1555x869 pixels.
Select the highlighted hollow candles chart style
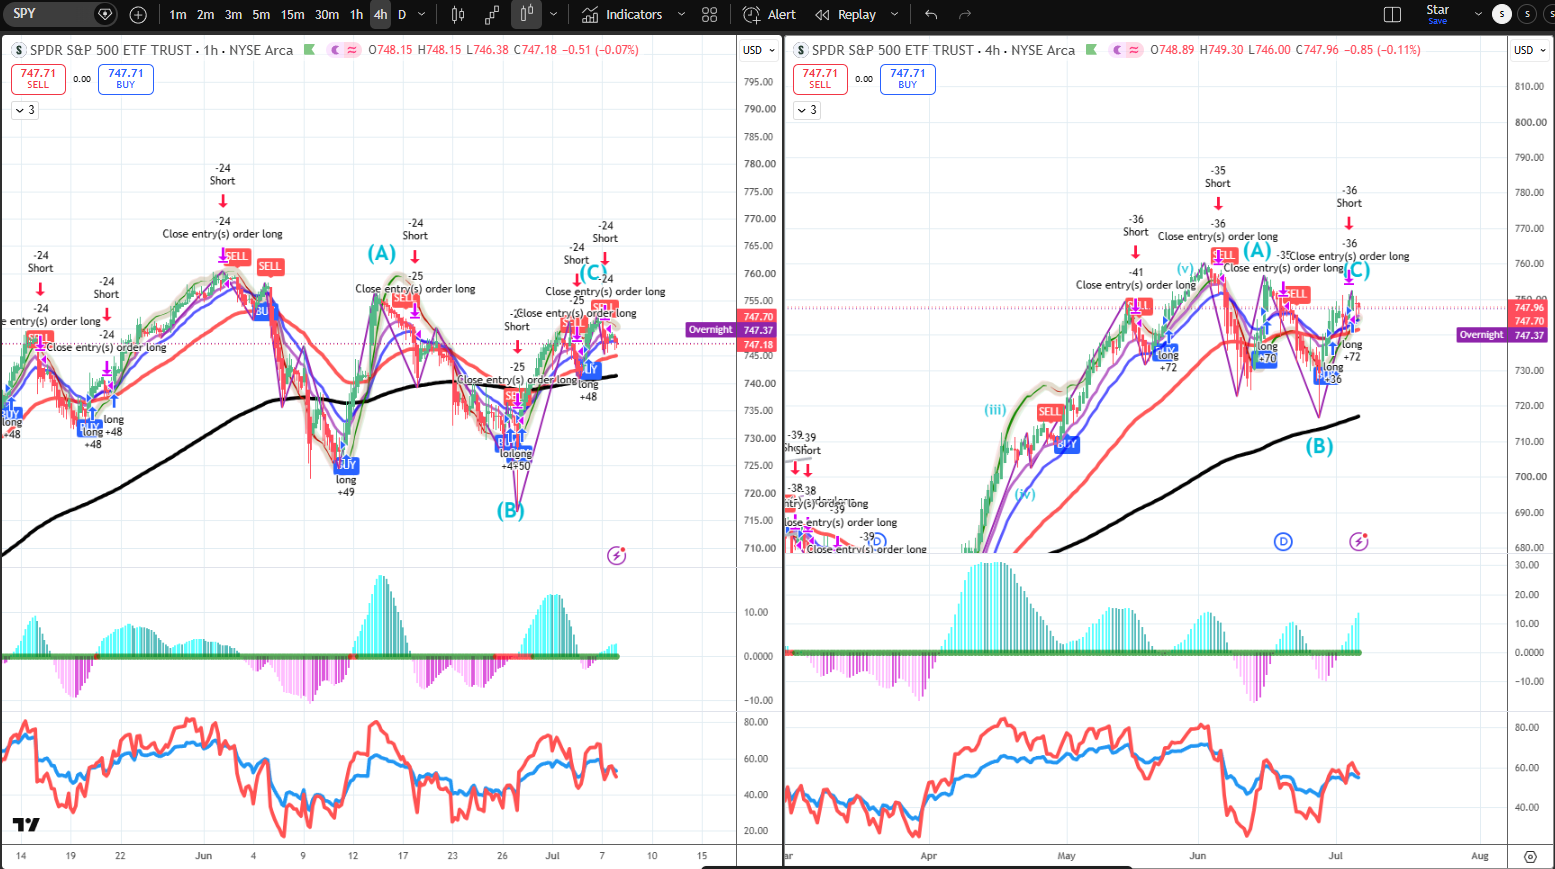(x=526, y=14)
